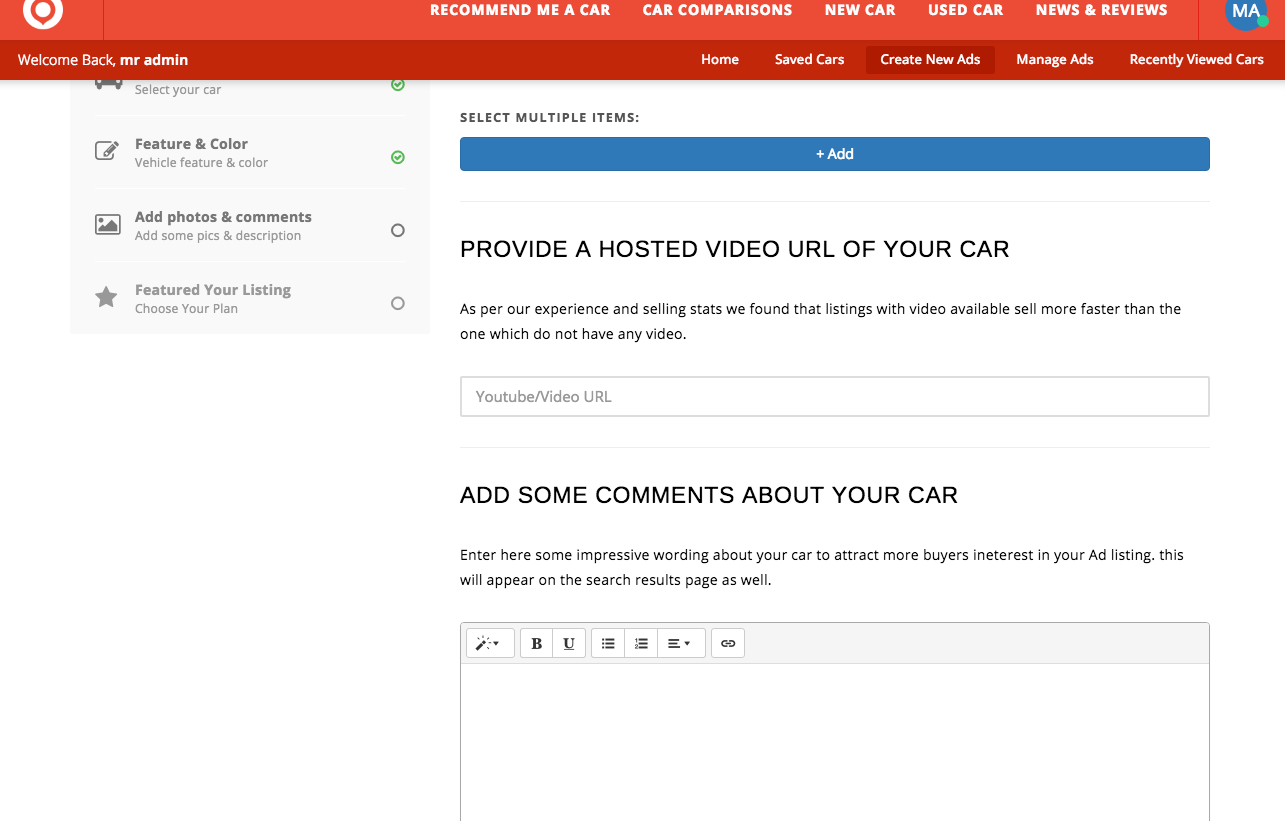
Task: Select the Featured Your Listing step circle
Action: tap(398, 303)
